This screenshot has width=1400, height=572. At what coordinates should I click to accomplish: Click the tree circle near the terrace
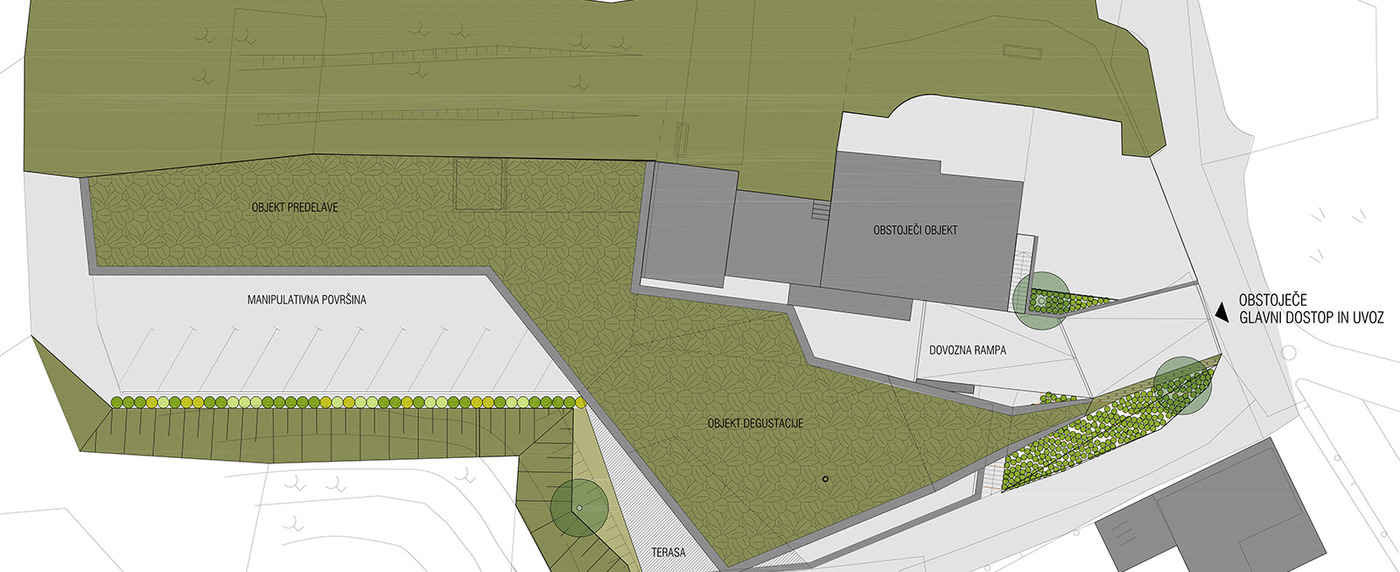click(x=578, y=508)
